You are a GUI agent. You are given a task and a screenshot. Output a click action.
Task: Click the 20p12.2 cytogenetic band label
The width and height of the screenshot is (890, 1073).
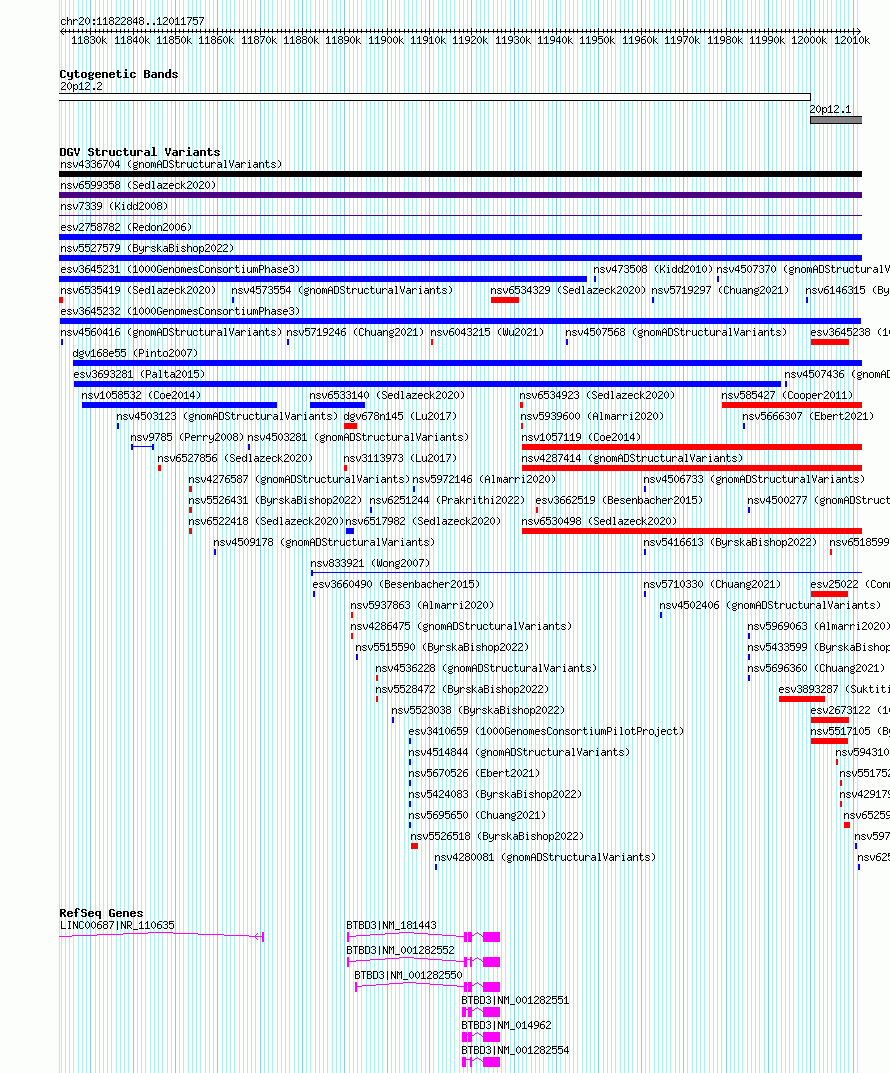(x=81, y=86)
